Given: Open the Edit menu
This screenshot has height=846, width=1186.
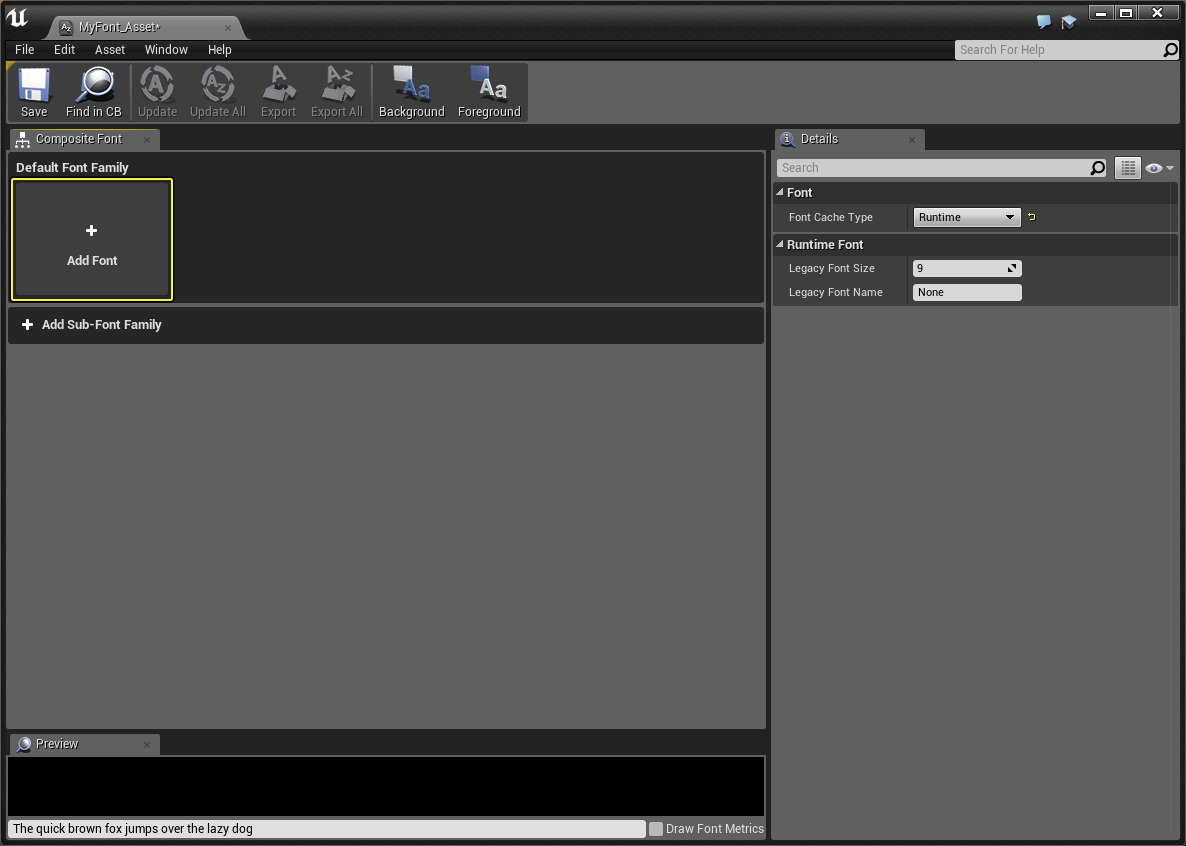Looking at the screenshot, I should (x=64, y=50).
